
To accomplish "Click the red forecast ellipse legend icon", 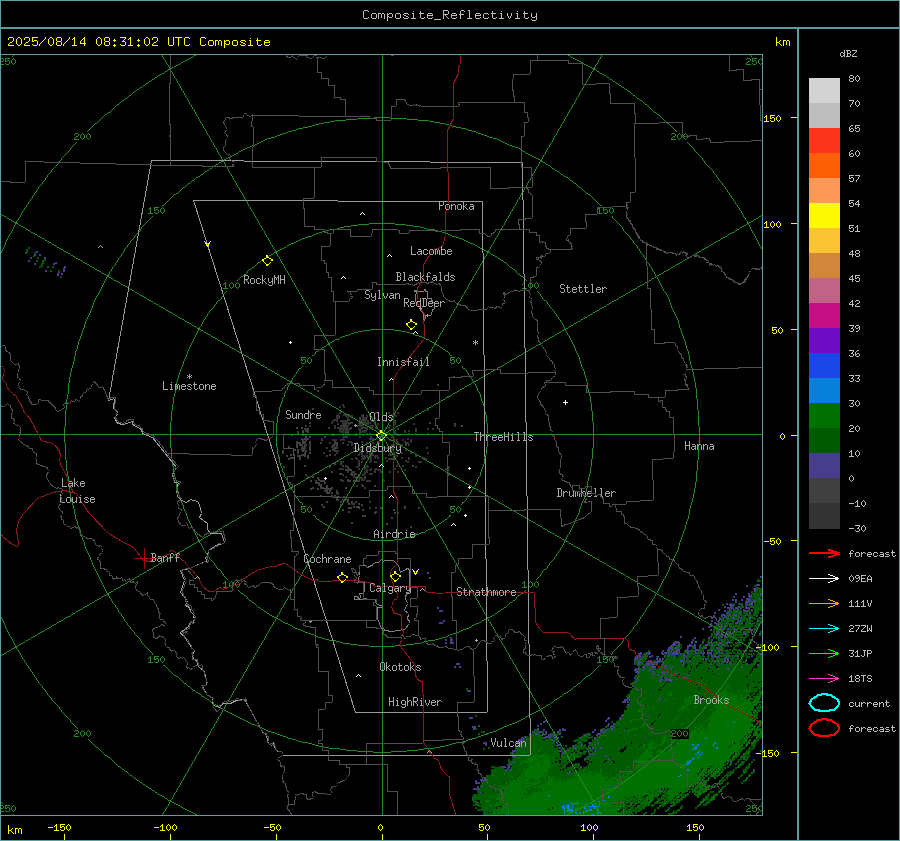I will pyautogui.click(x=824, y=728).
